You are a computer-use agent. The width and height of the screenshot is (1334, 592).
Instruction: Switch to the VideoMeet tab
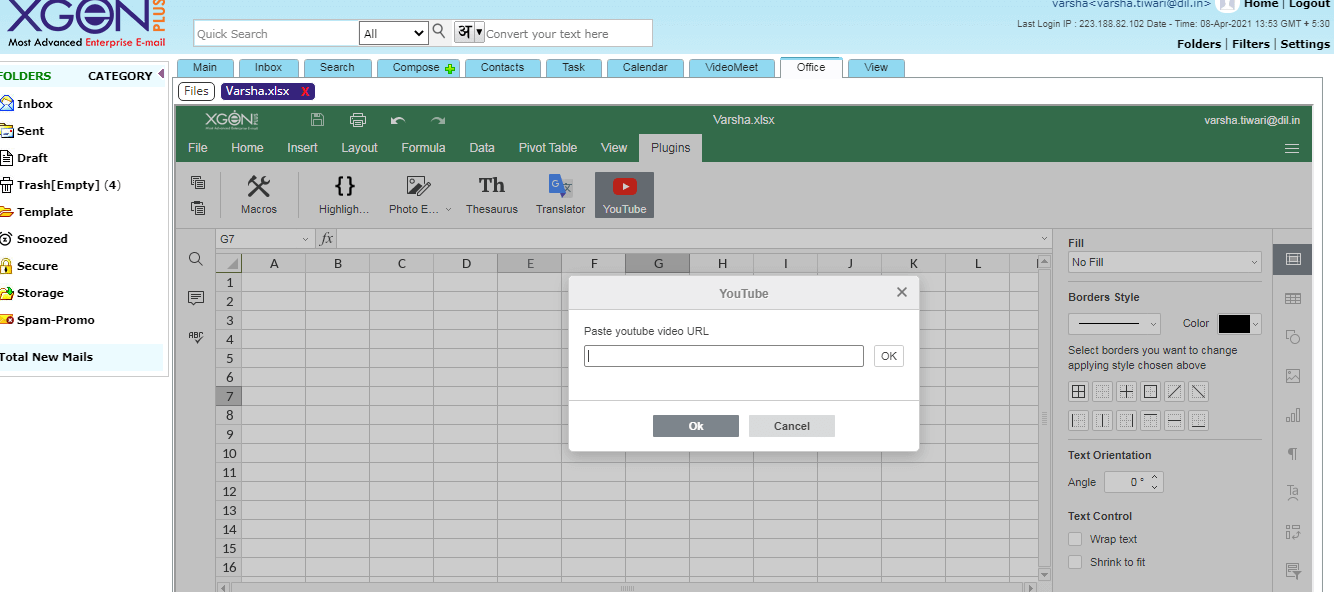tap(732, 68)
